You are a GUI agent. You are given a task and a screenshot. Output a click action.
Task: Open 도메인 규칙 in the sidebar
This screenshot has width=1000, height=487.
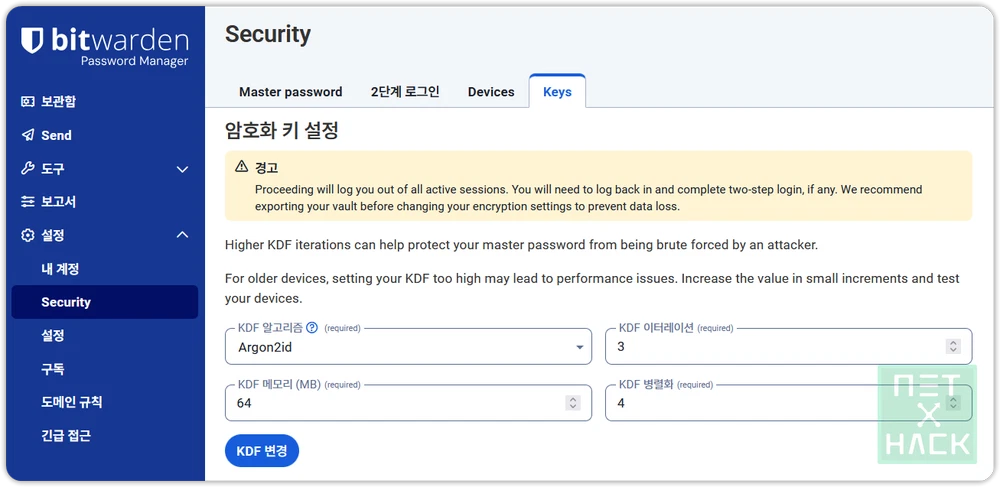pos(71,402)
